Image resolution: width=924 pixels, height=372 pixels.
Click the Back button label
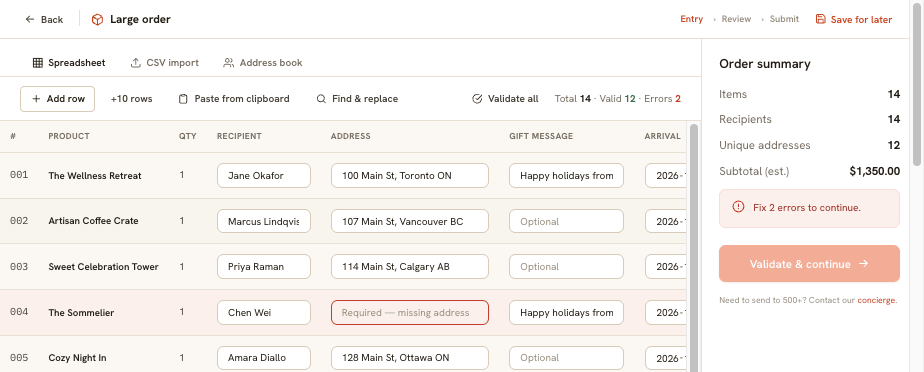[x=52, y=19]
